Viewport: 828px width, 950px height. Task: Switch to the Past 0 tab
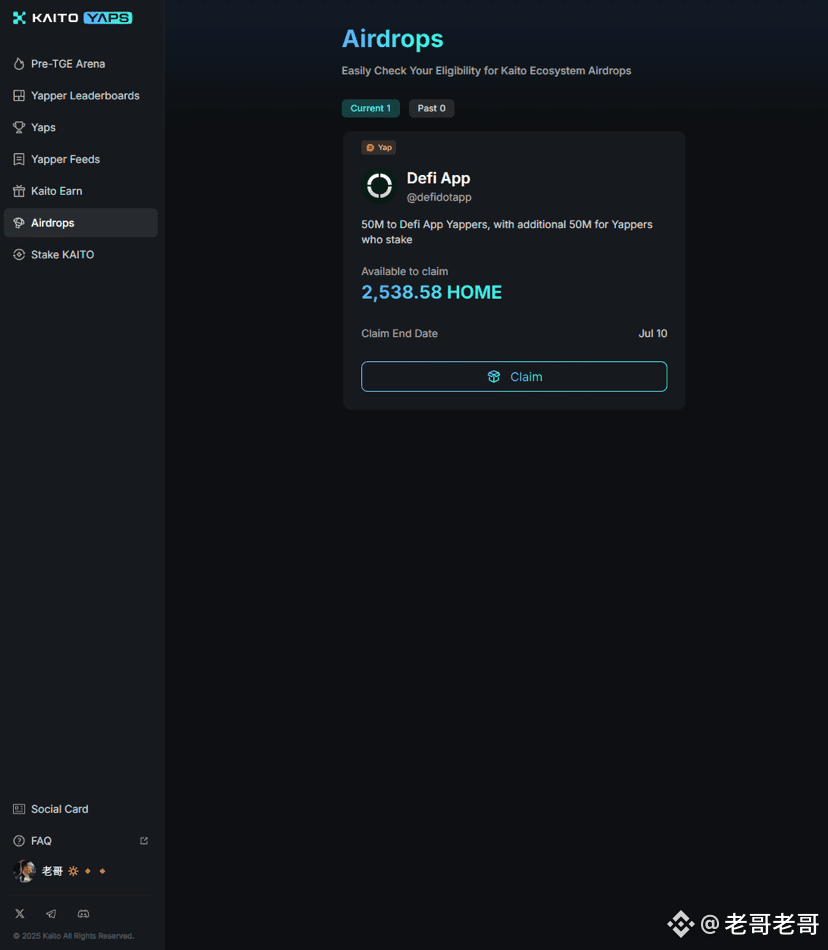point(431,108)
